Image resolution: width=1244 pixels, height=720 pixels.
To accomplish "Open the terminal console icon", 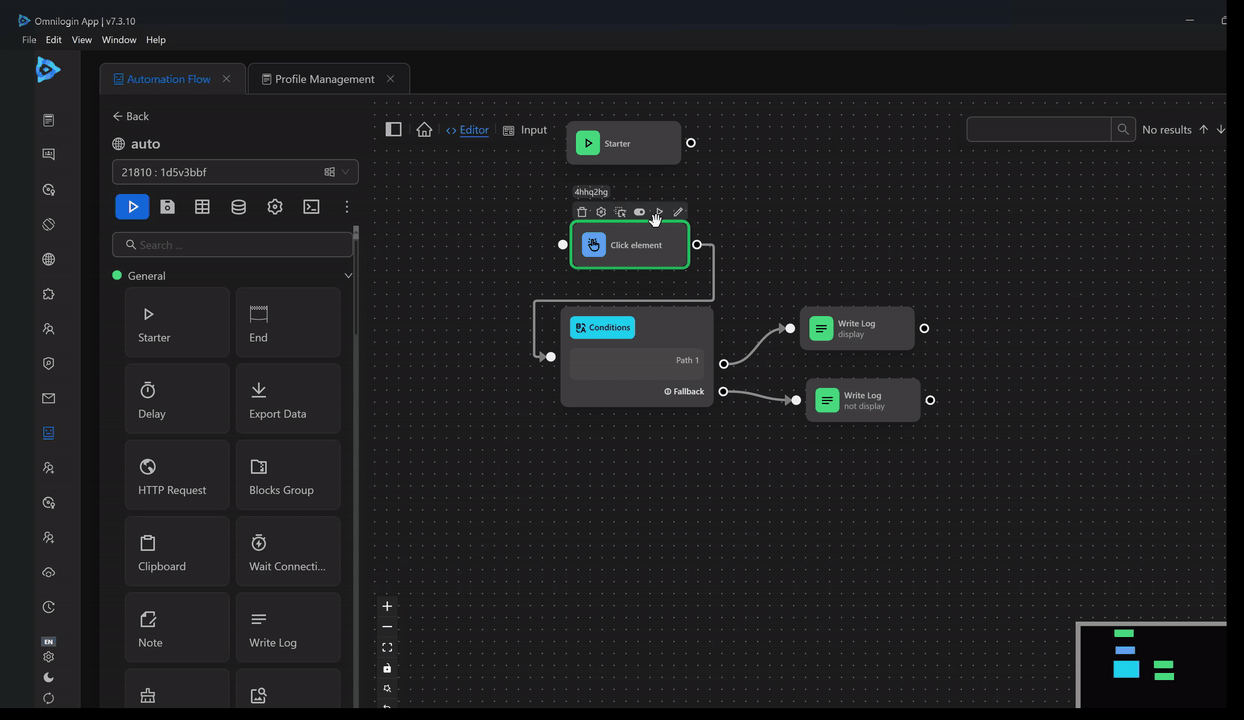I will click(311, 206).
